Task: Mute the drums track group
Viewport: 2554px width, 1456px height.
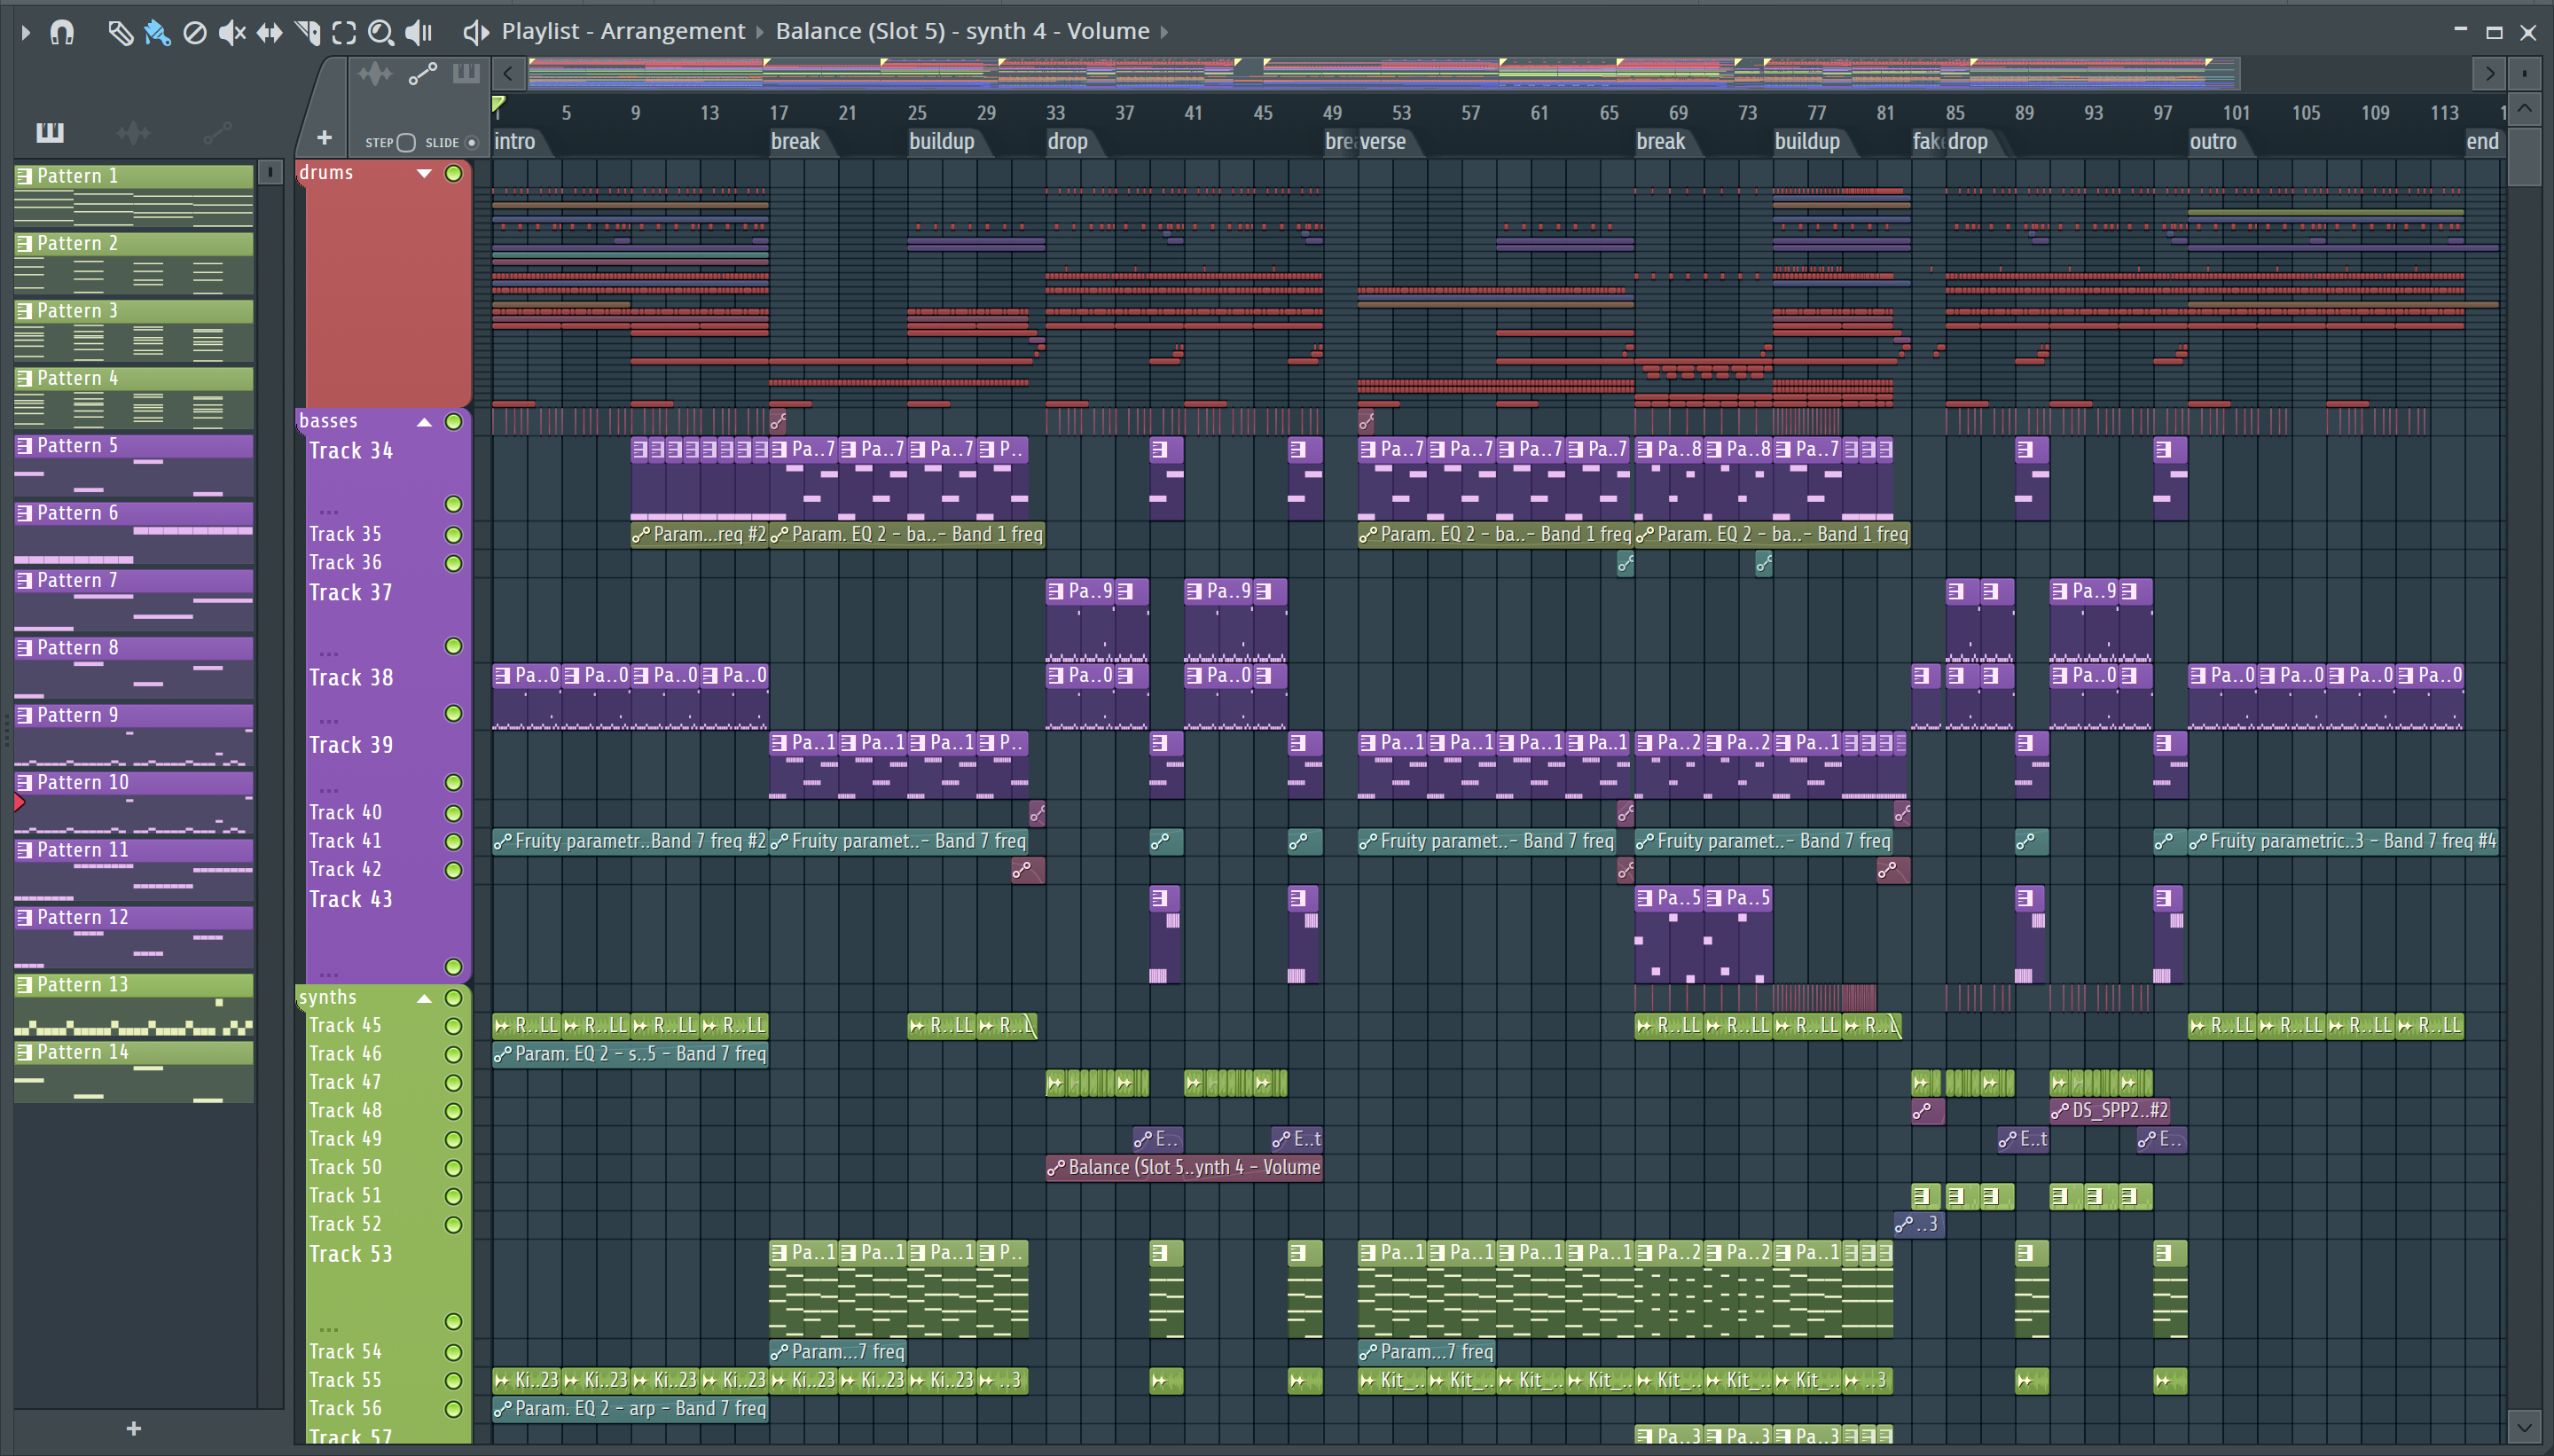Action: pyautogui.click(x=453, y=173)
